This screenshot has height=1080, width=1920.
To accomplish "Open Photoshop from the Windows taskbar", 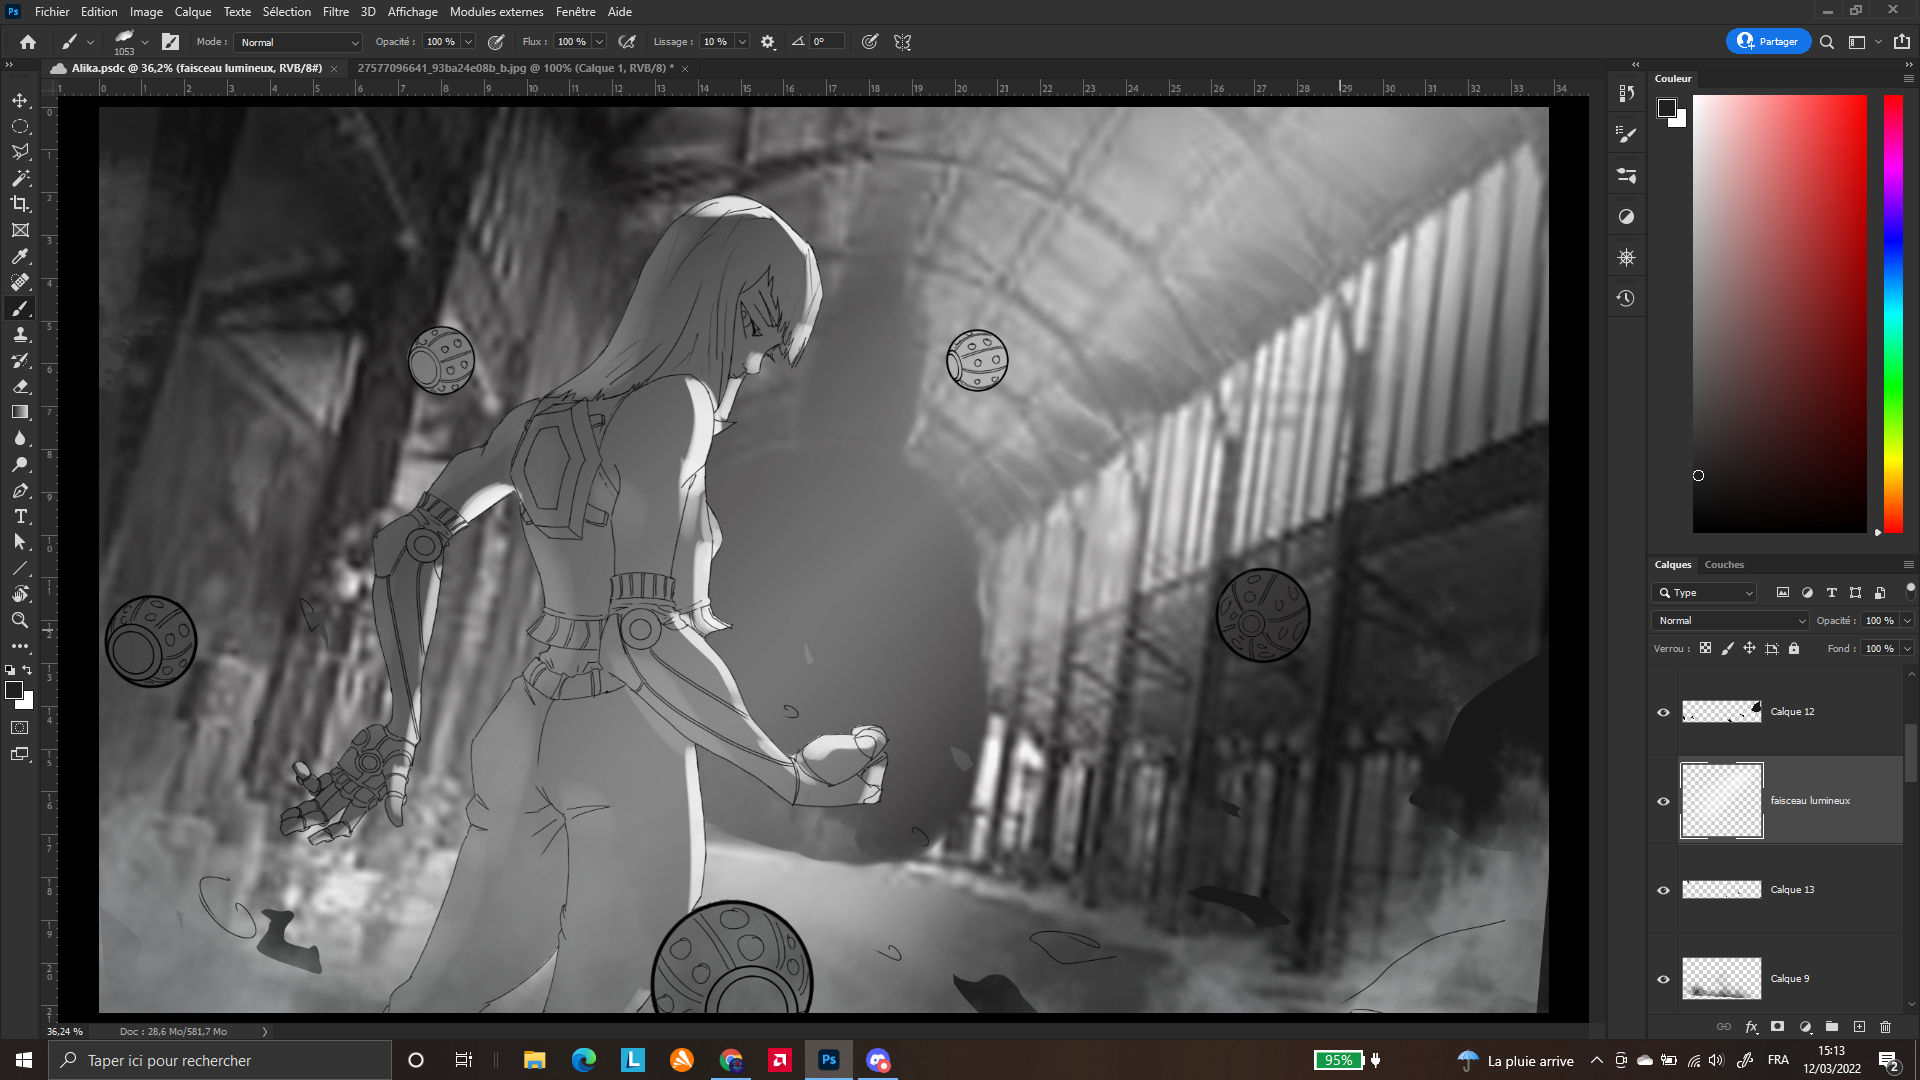I will click(x=829, y=1060).
